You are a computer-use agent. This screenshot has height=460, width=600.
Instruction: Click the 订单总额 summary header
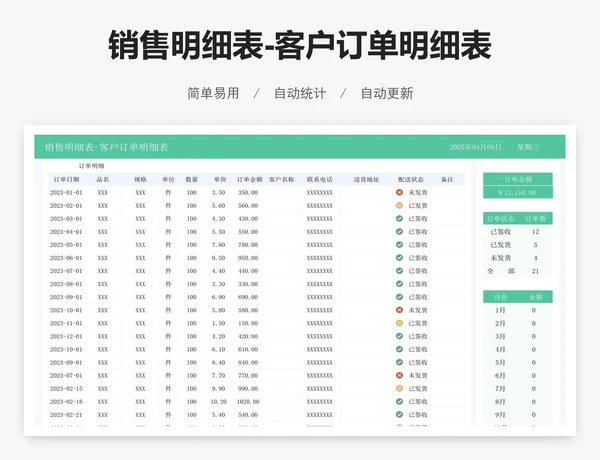(518, 179)
